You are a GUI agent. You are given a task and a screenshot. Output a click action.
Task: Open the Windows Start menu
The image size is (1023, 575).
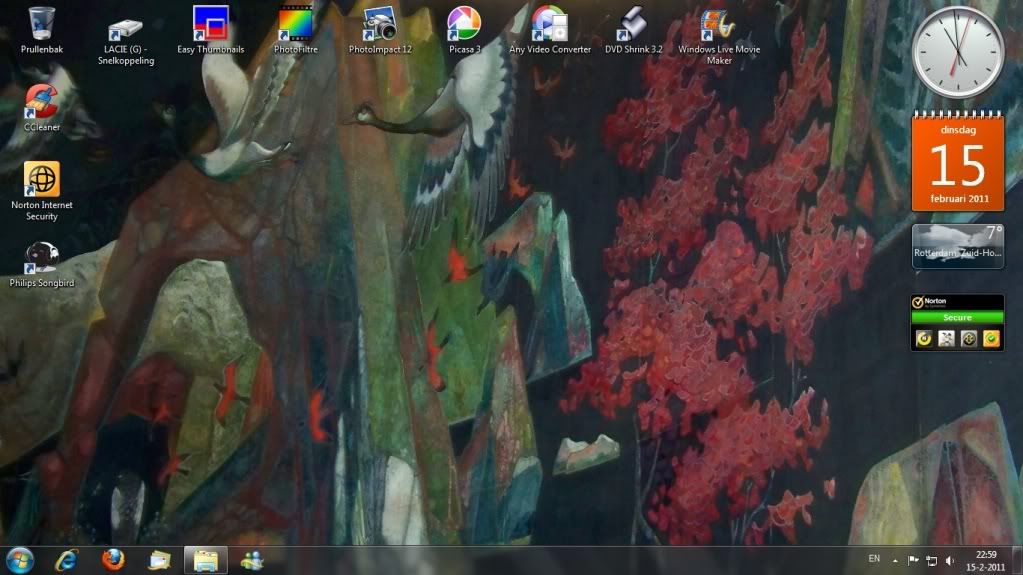tap(20, 561)
